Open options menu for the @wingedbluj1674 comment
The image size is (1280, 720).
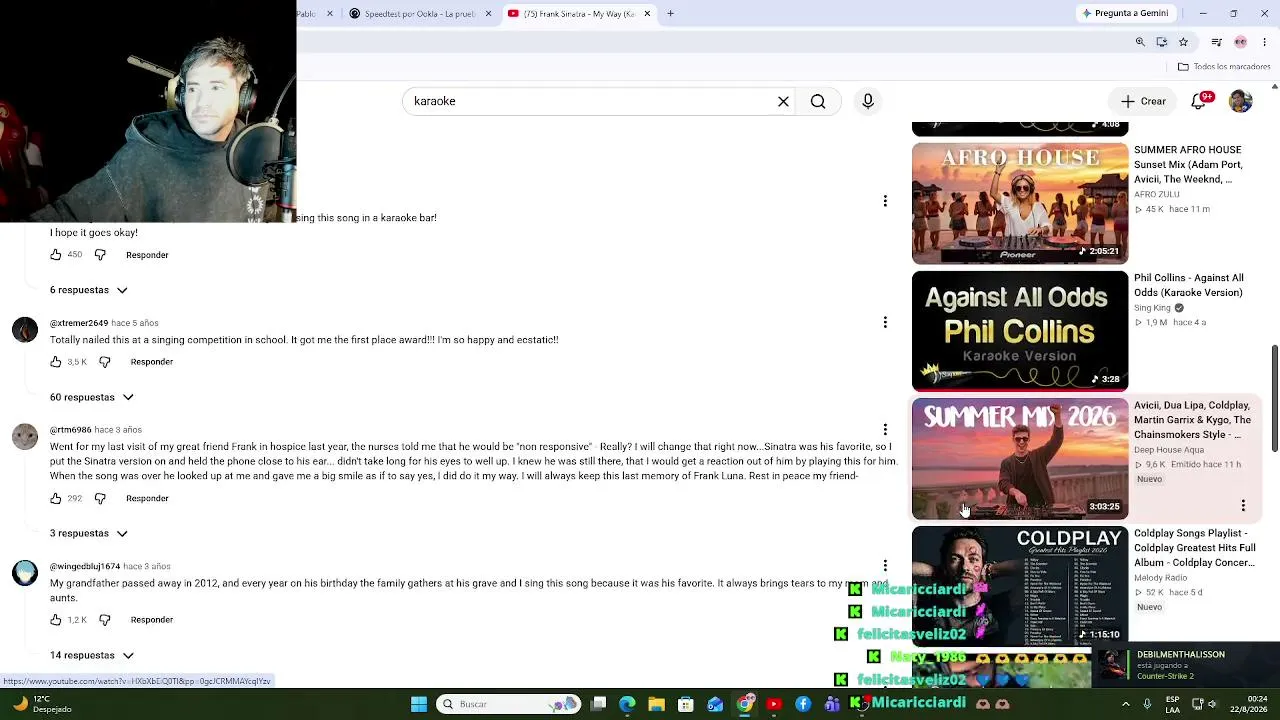click(885, 566)
